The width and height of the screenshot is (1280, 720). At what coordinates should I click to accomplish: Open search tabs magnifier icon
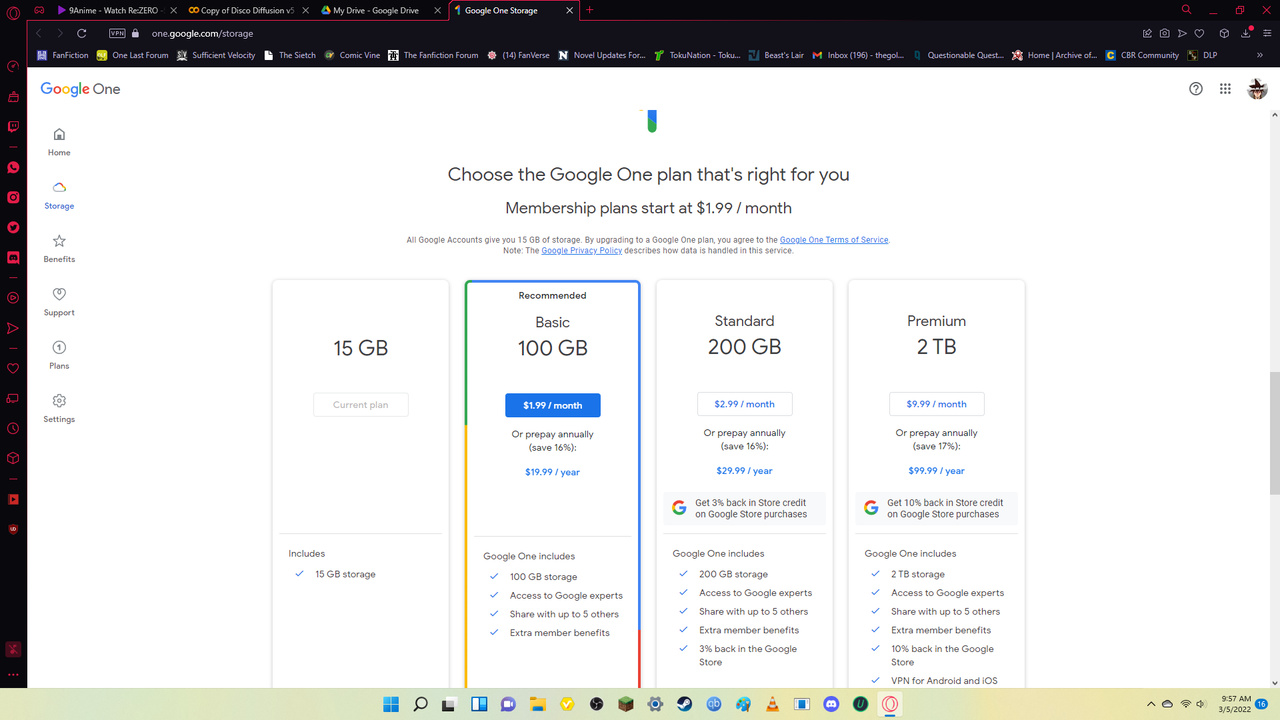1186,10
